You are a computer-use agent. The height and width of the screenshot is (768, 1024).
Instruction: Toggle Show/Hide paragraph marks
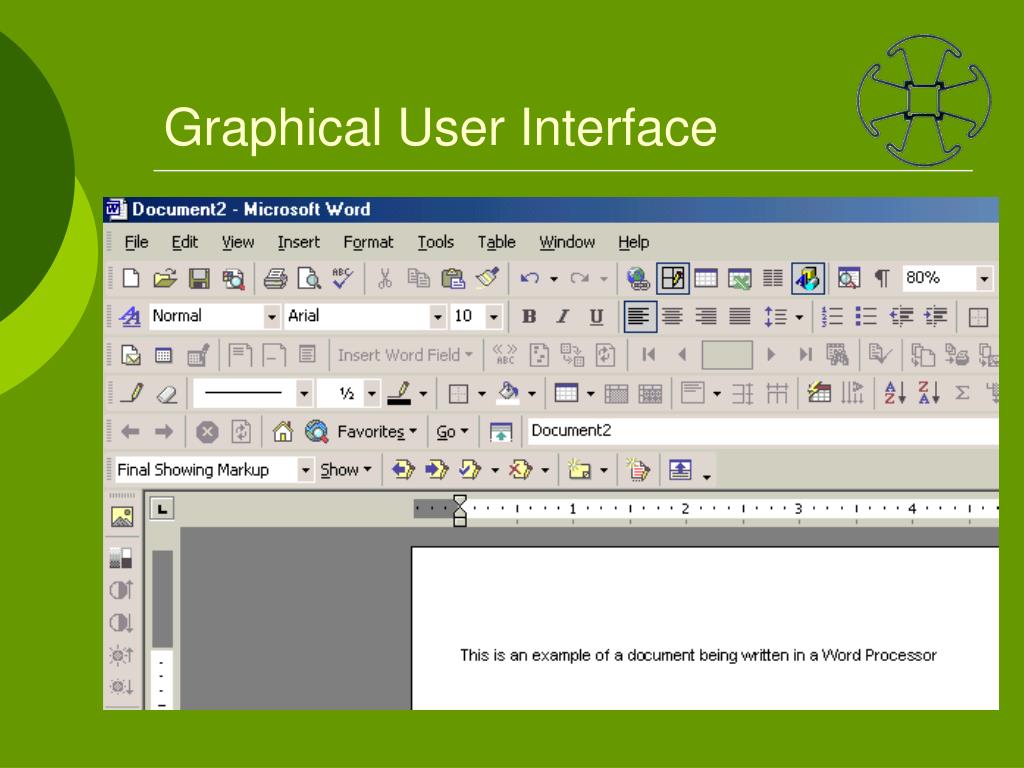pyautogui.click(x=882, y=279)
